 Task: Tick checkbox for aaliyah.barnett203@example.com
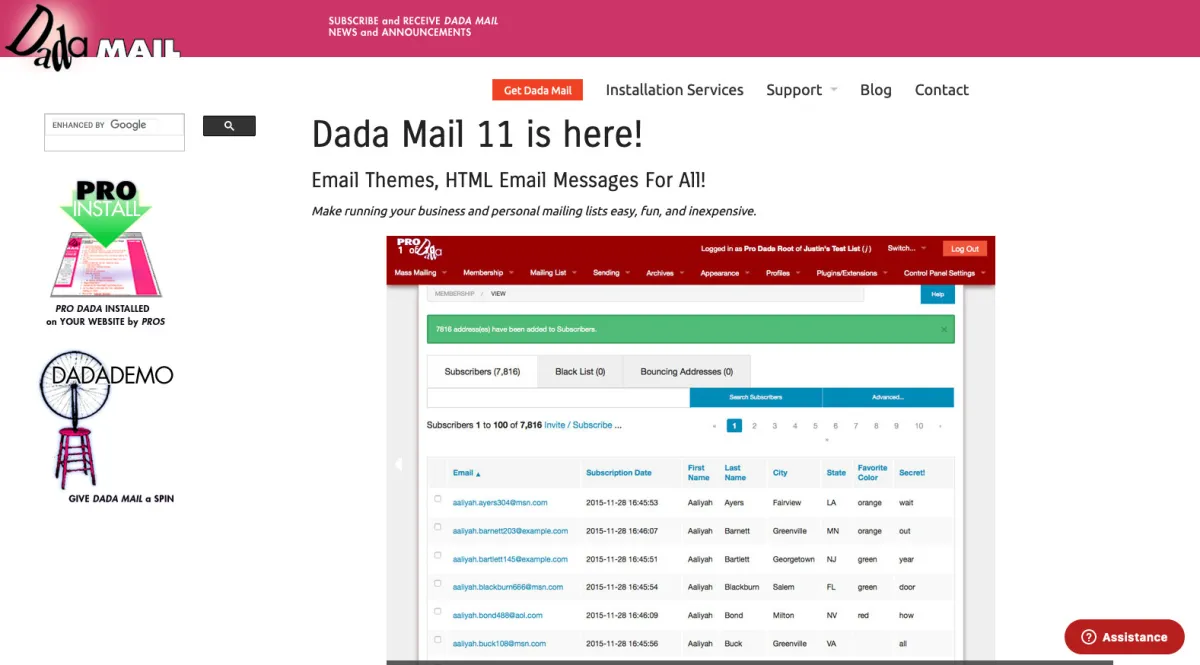[x=437, y=527]
